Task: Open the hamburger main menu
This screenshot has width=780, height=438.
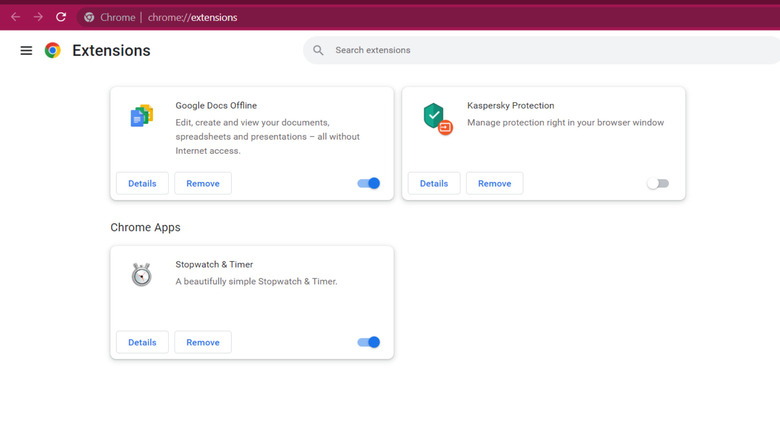Action: (26, 51)
